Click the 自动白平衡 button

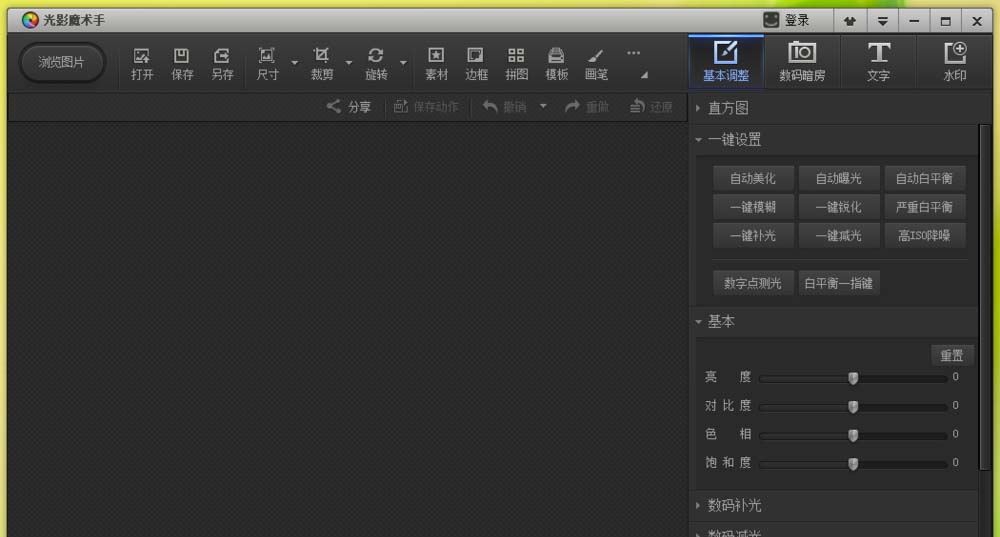tap(924, 178)
